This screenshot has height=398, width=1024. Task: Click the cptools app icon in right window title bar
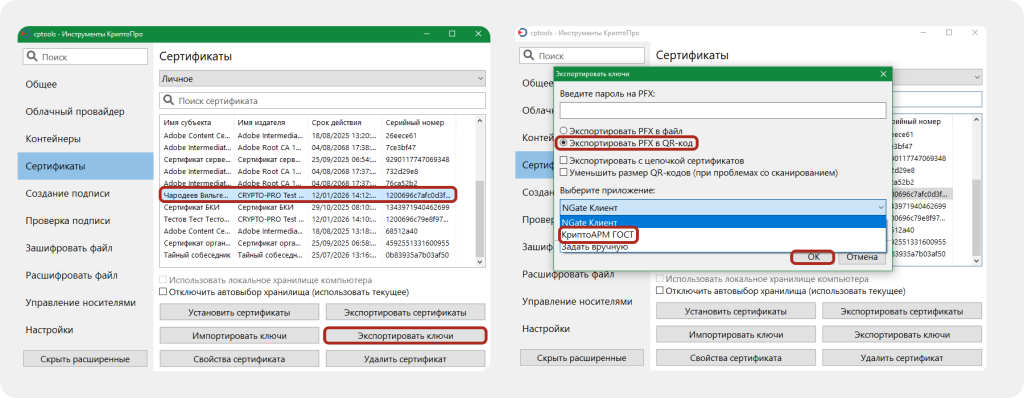[x=522, y=32]
